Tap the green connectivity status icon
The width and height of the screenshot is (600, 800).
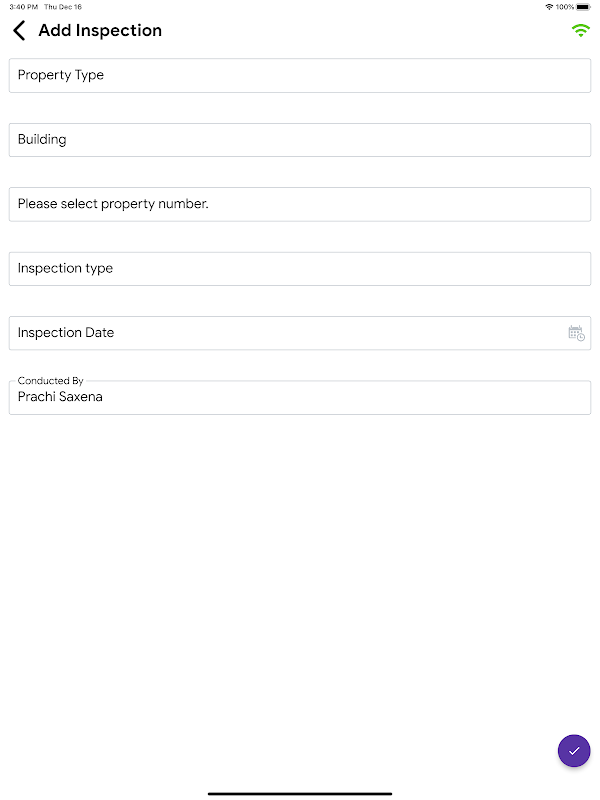581,31
